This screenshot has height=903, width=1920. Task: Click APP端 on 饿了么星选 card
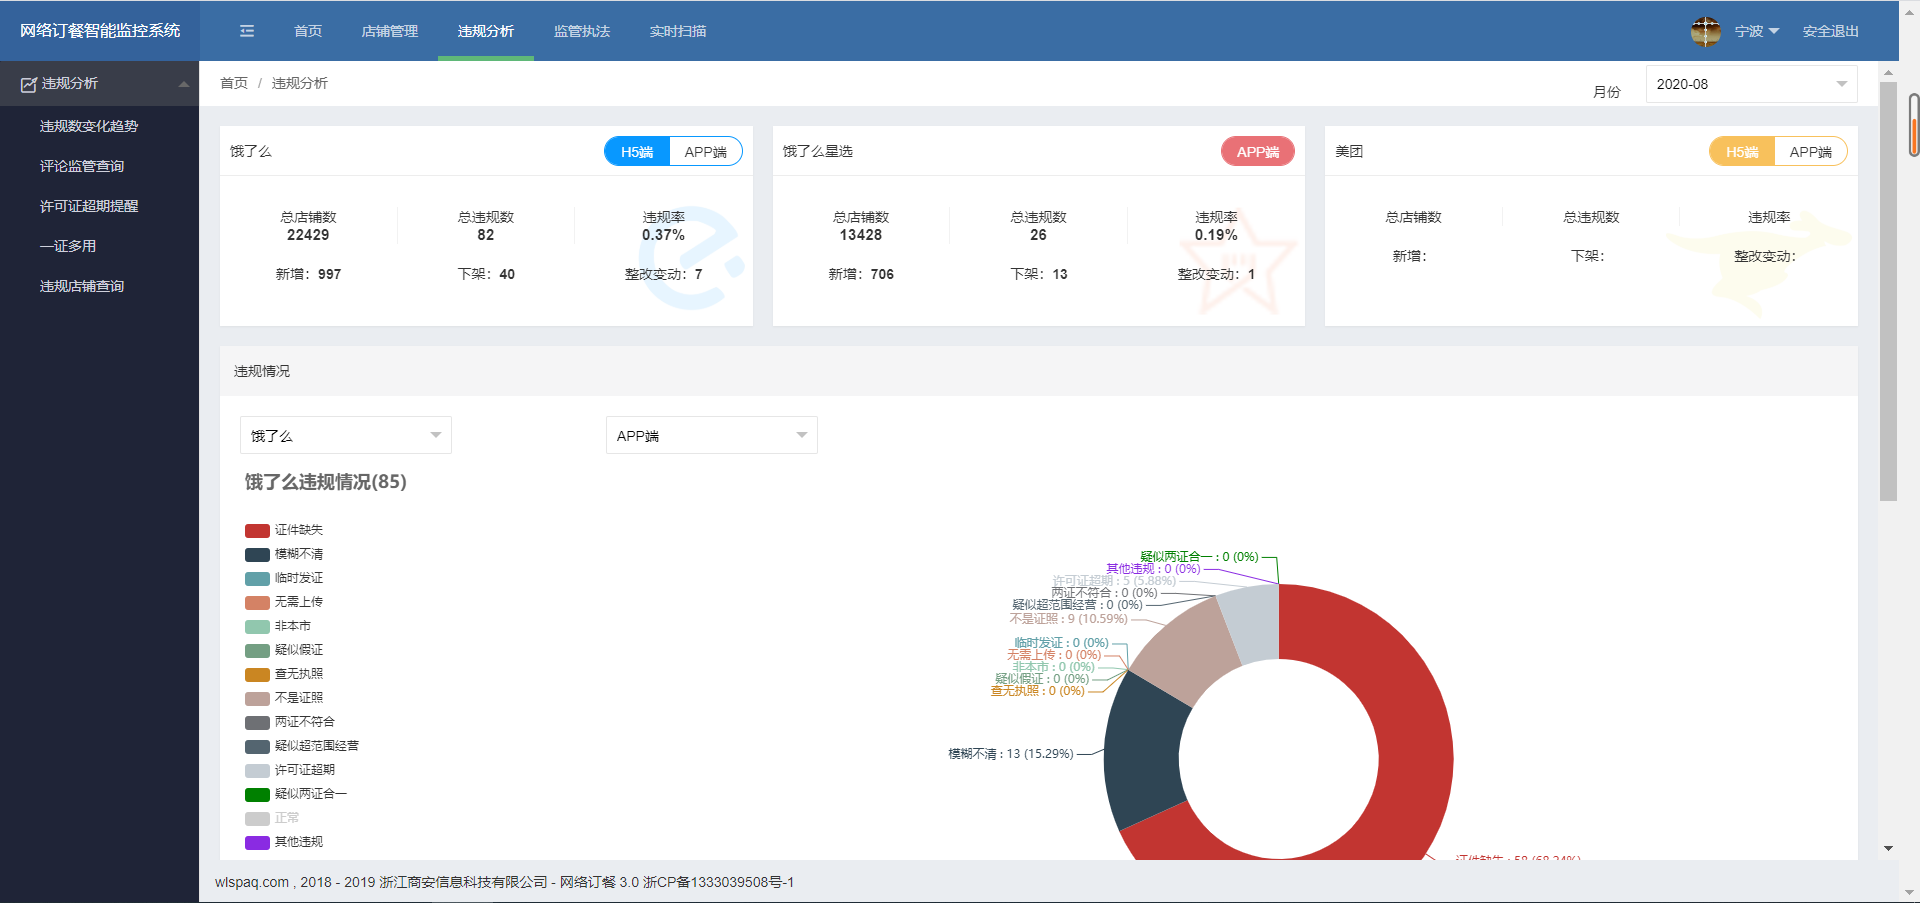(x=1258, y=152)
